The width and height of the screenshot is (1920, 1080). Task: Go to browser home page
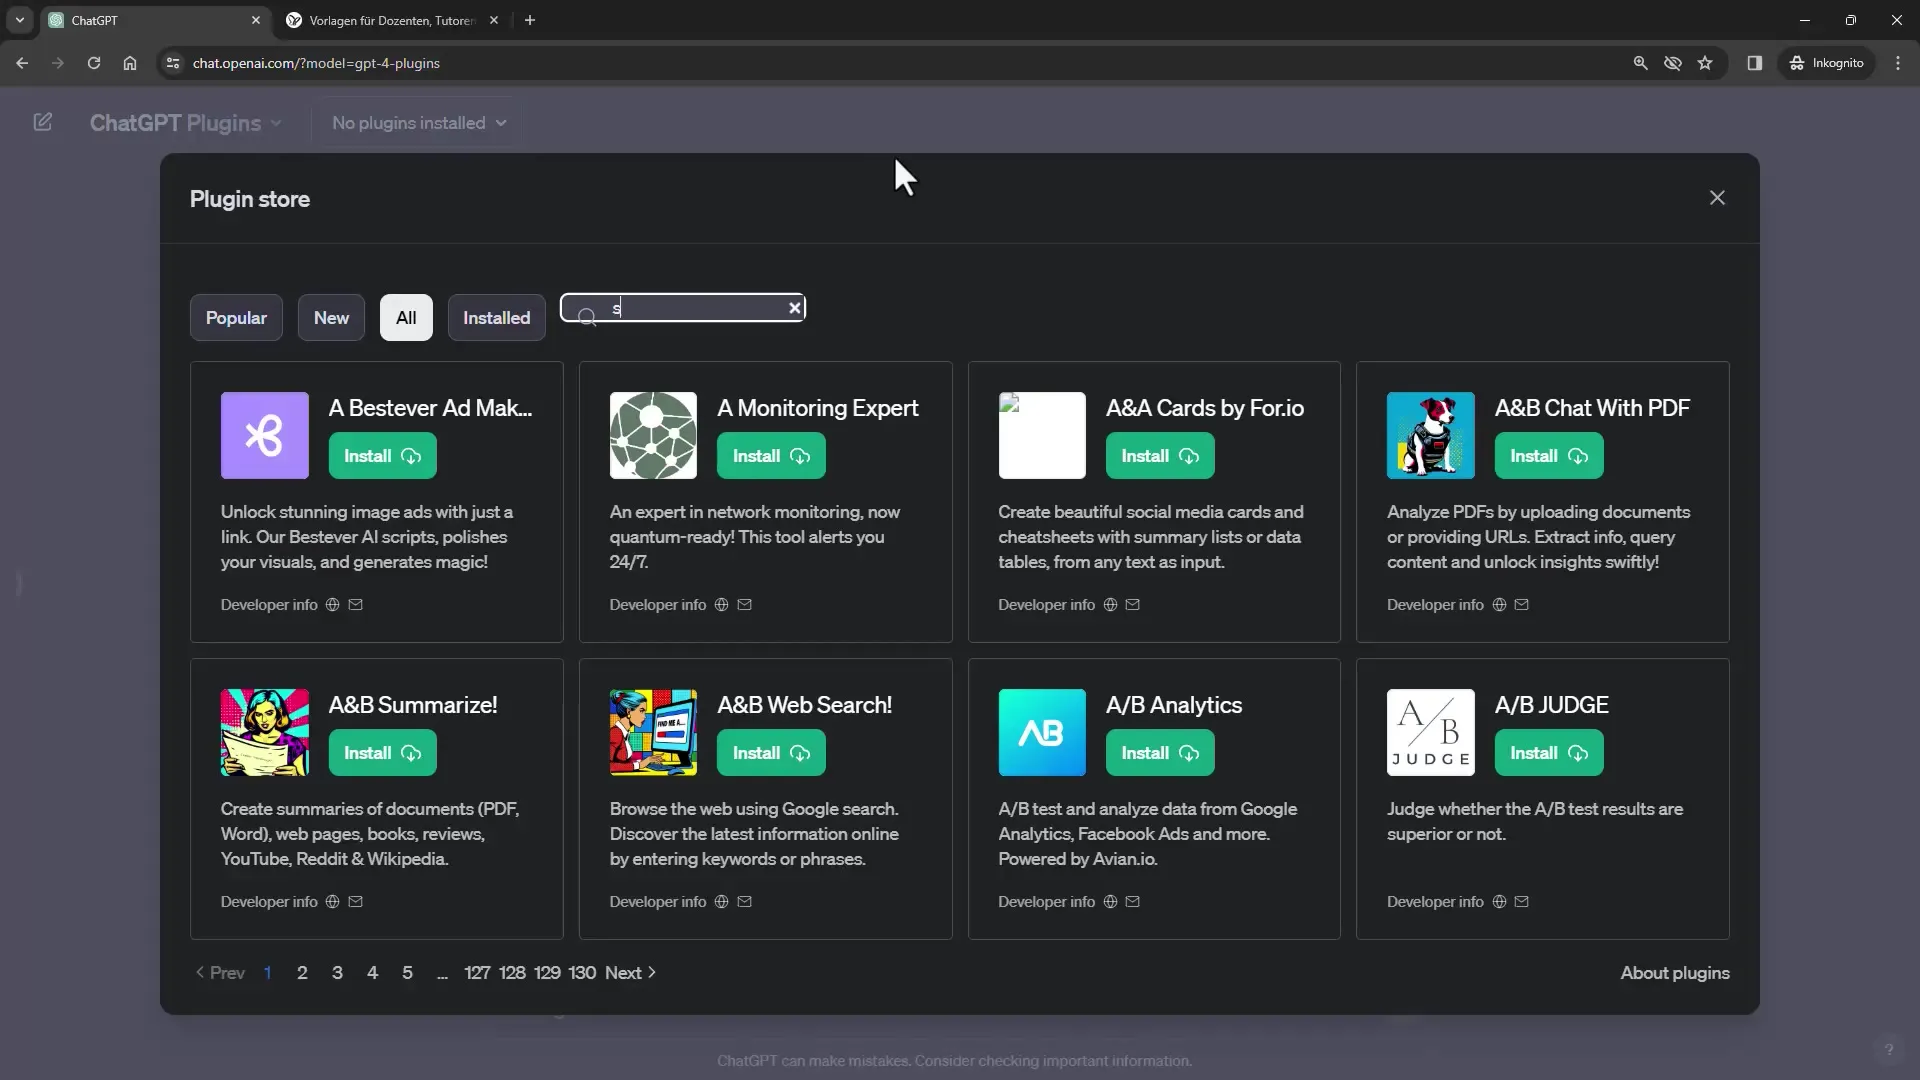click(130, 63)
